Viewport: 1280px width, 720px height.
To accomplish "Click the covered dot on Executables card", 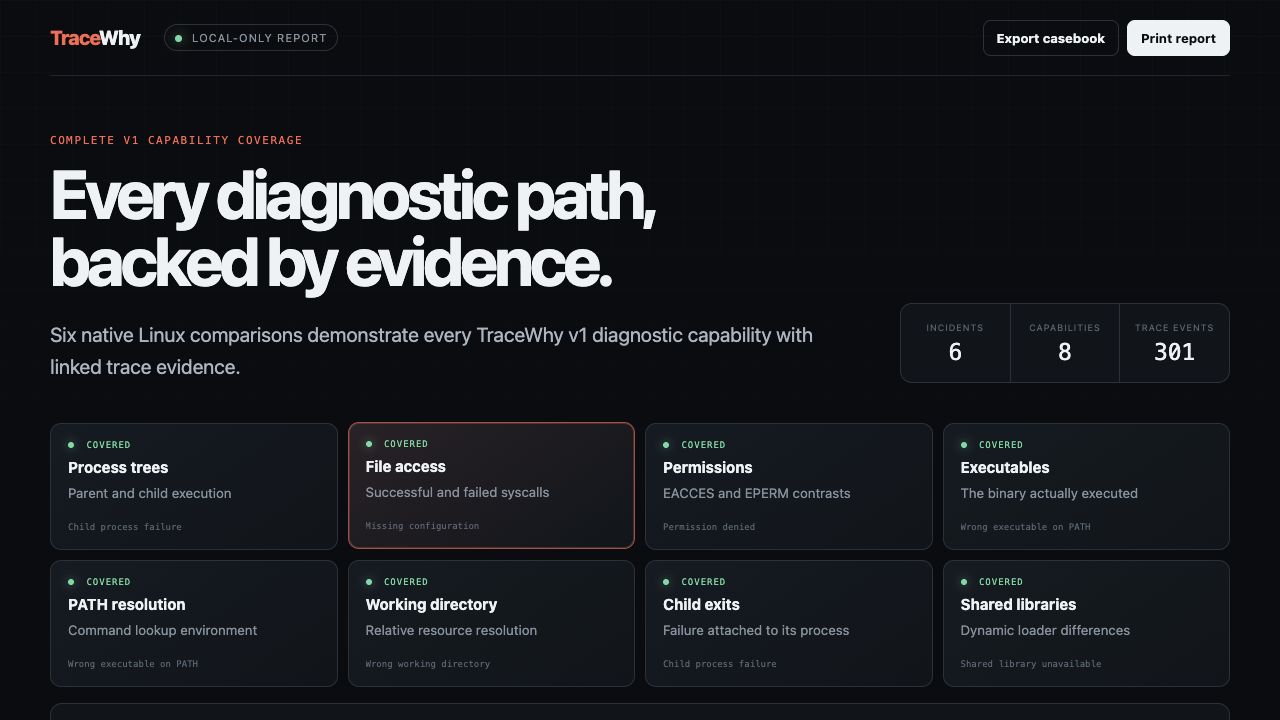I will (x=964, y=444).
